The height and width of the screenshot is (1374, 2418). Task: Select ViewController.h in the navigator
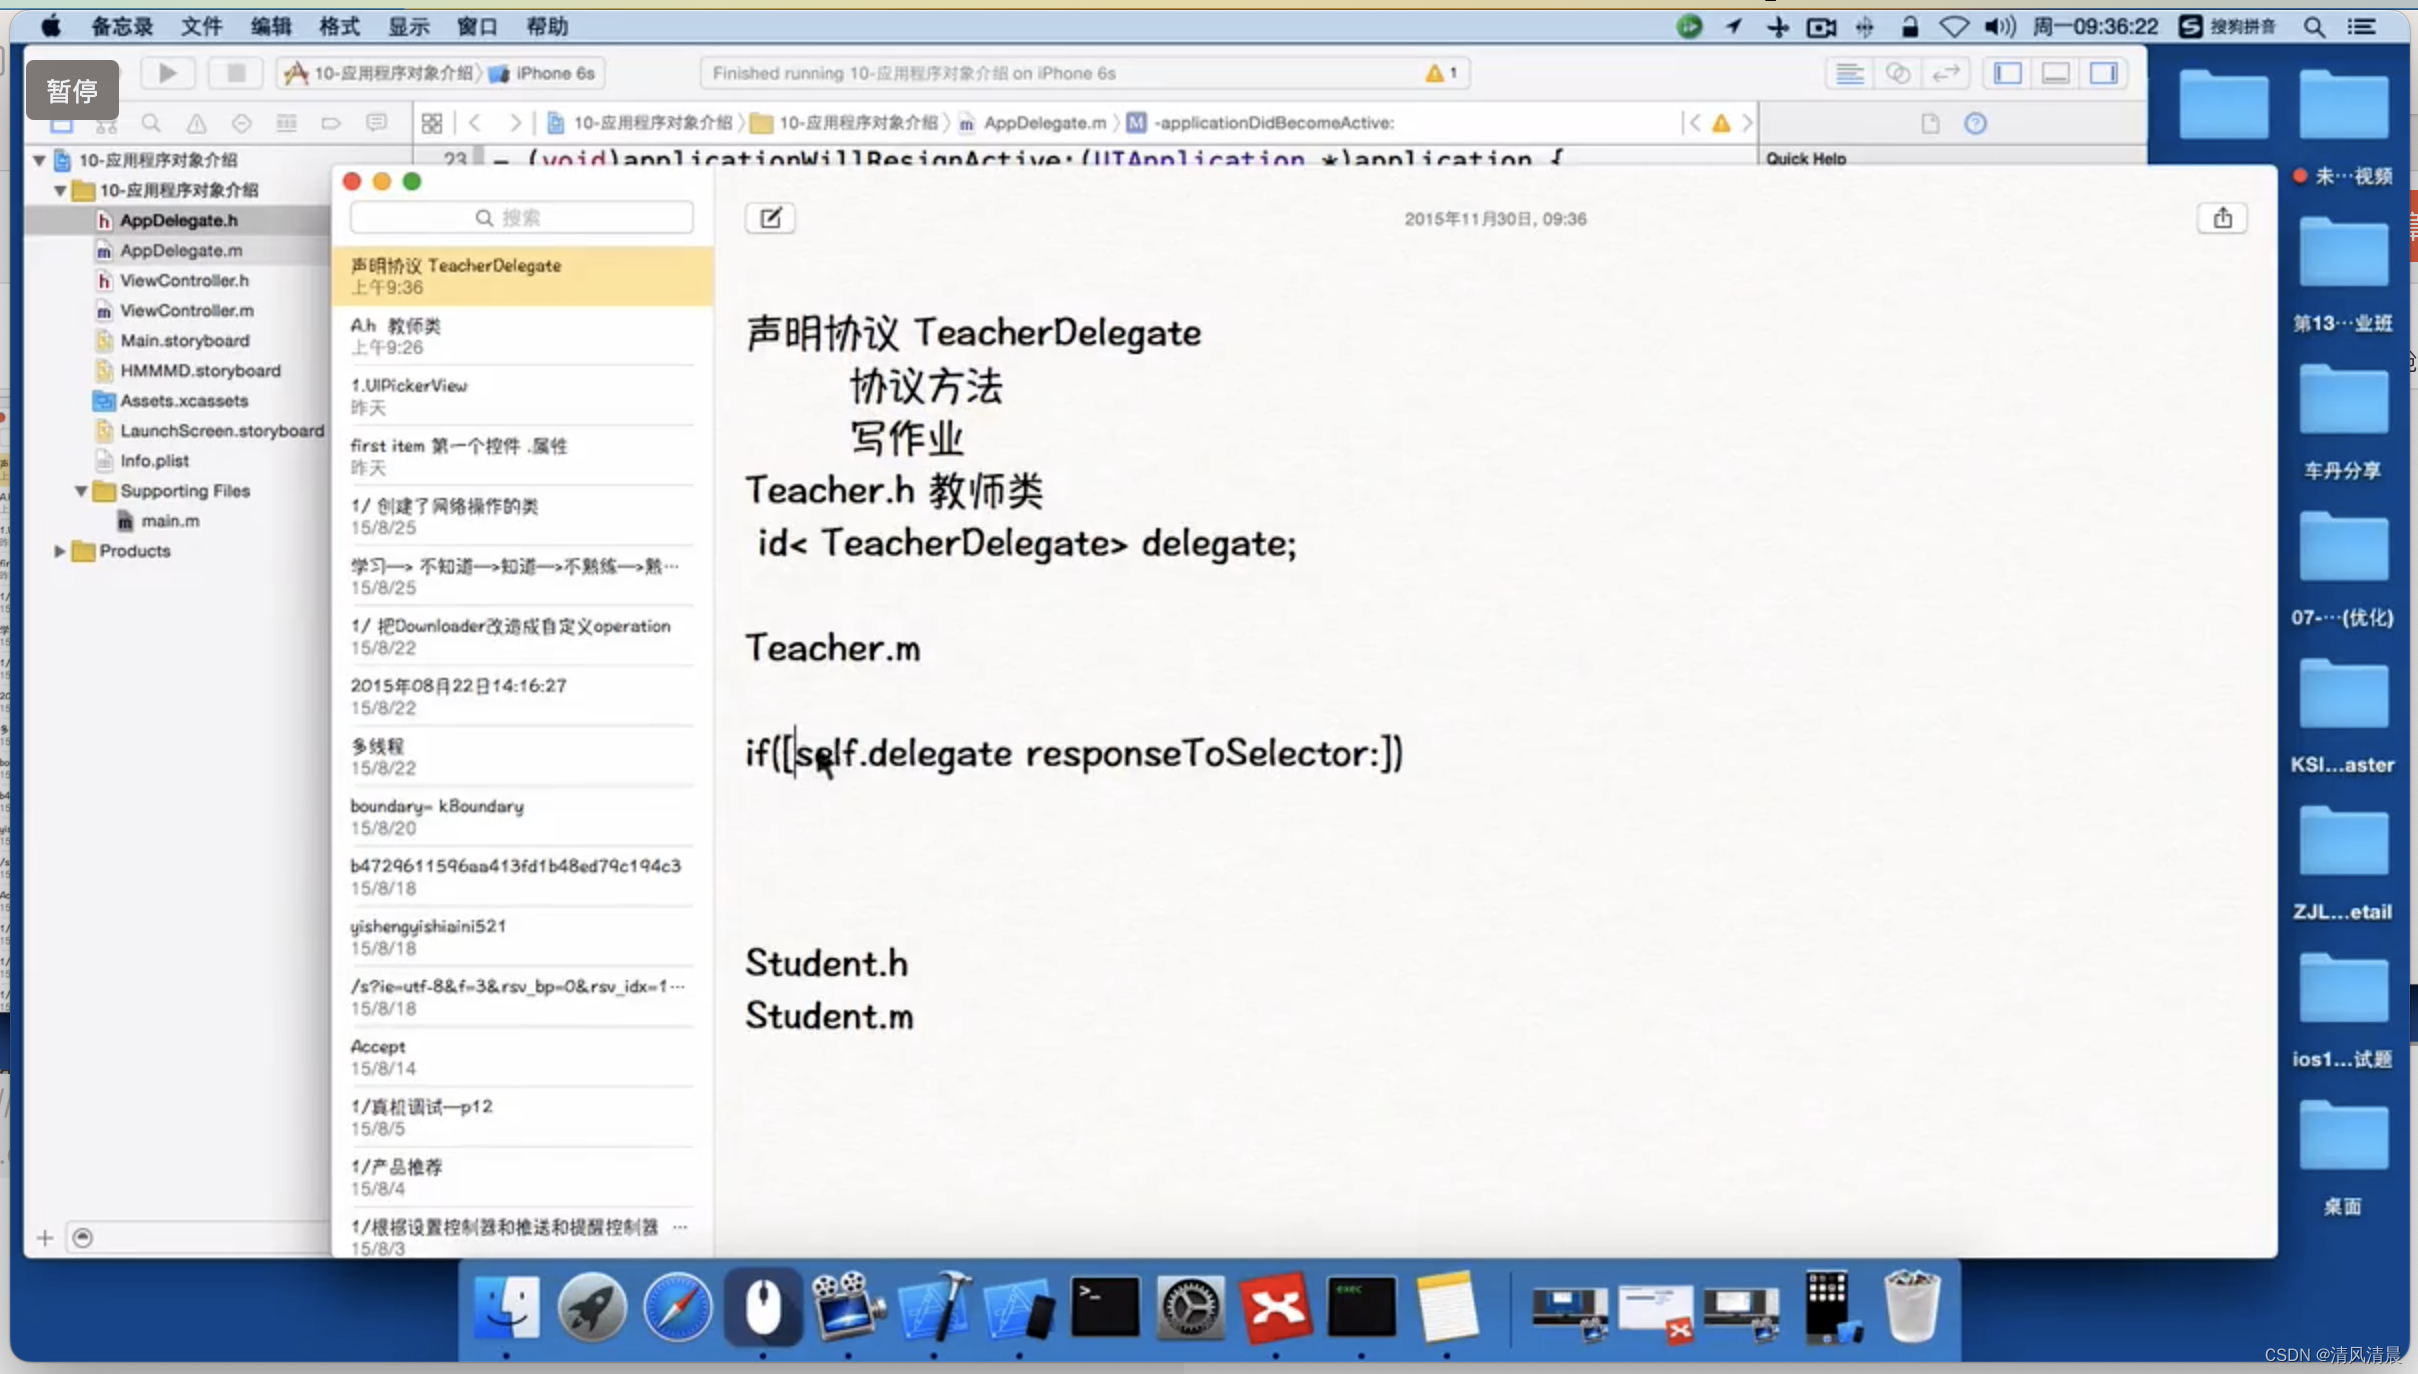tap(184, 281)
